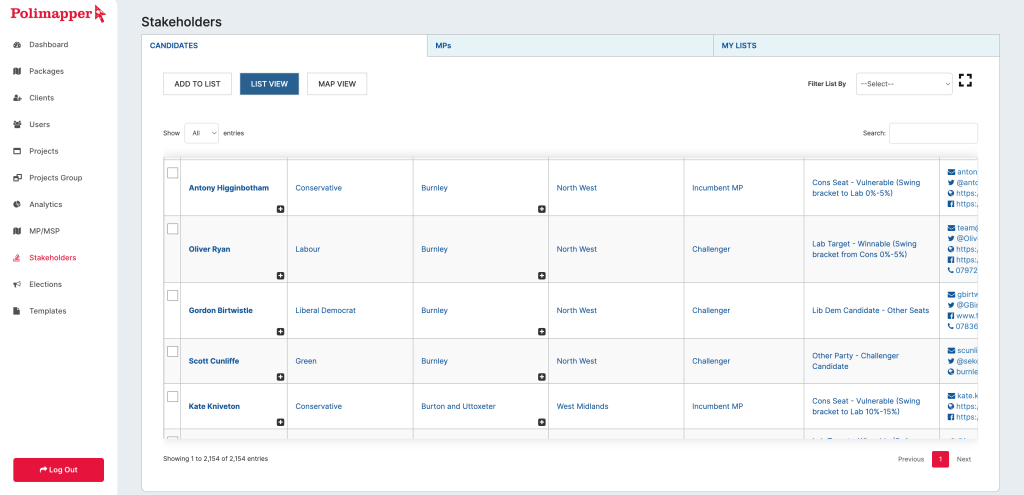Viewport: 1024px width, 495px height.
Task: Click the Templates file icon
Action: [17, 311]
